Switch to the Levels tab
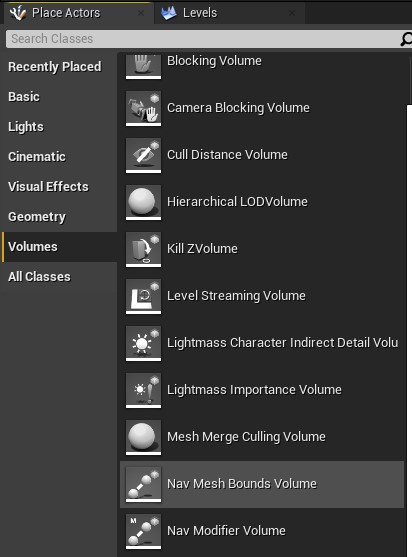The height and width of the screenshot is (557, 412). (x=229, y=13)
